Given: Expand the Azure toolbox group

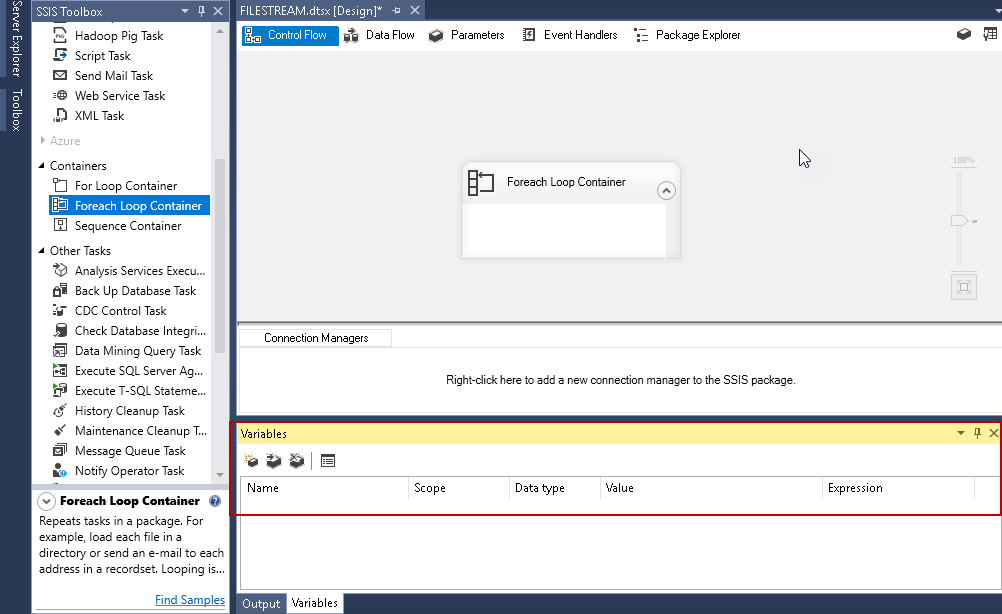Looking at the screenshot, I should 42,141.
